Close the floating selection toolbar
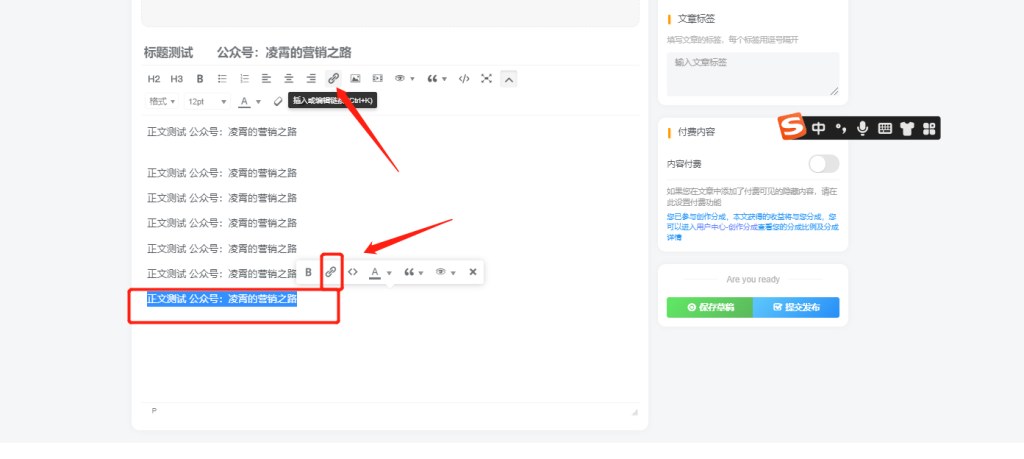Image resolution: width=1024 pixels, height=459 pixels. click(473, 272)
